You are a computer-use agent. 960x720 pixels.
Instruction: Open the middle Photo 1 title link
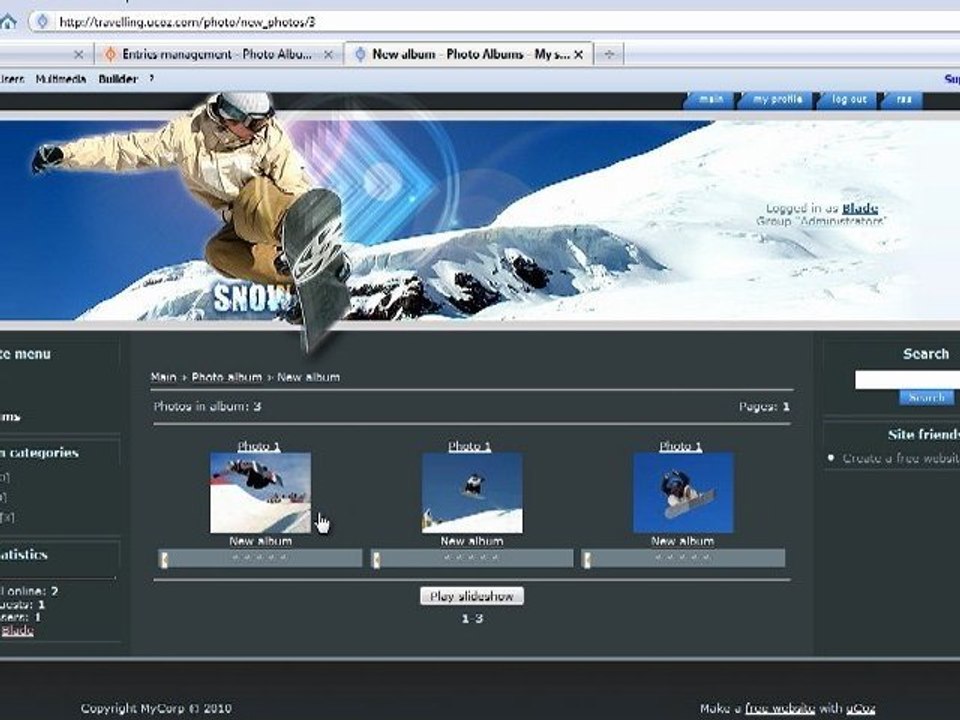470,446
